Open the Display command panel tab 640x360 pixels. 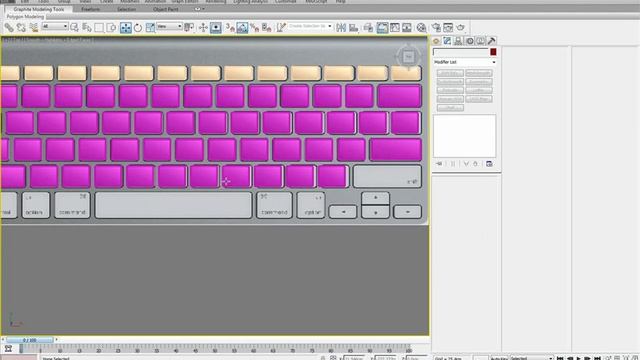pos(480,41)
